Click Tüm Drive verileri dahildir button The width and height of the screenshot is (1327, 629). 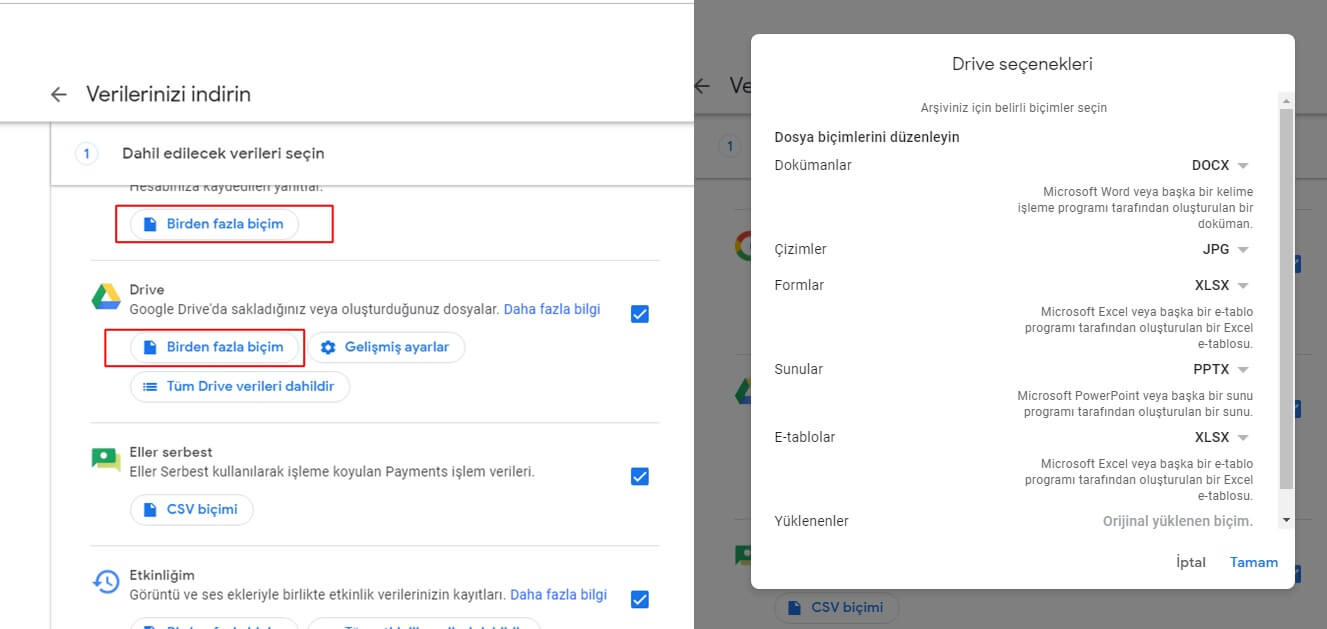point(240,386)
